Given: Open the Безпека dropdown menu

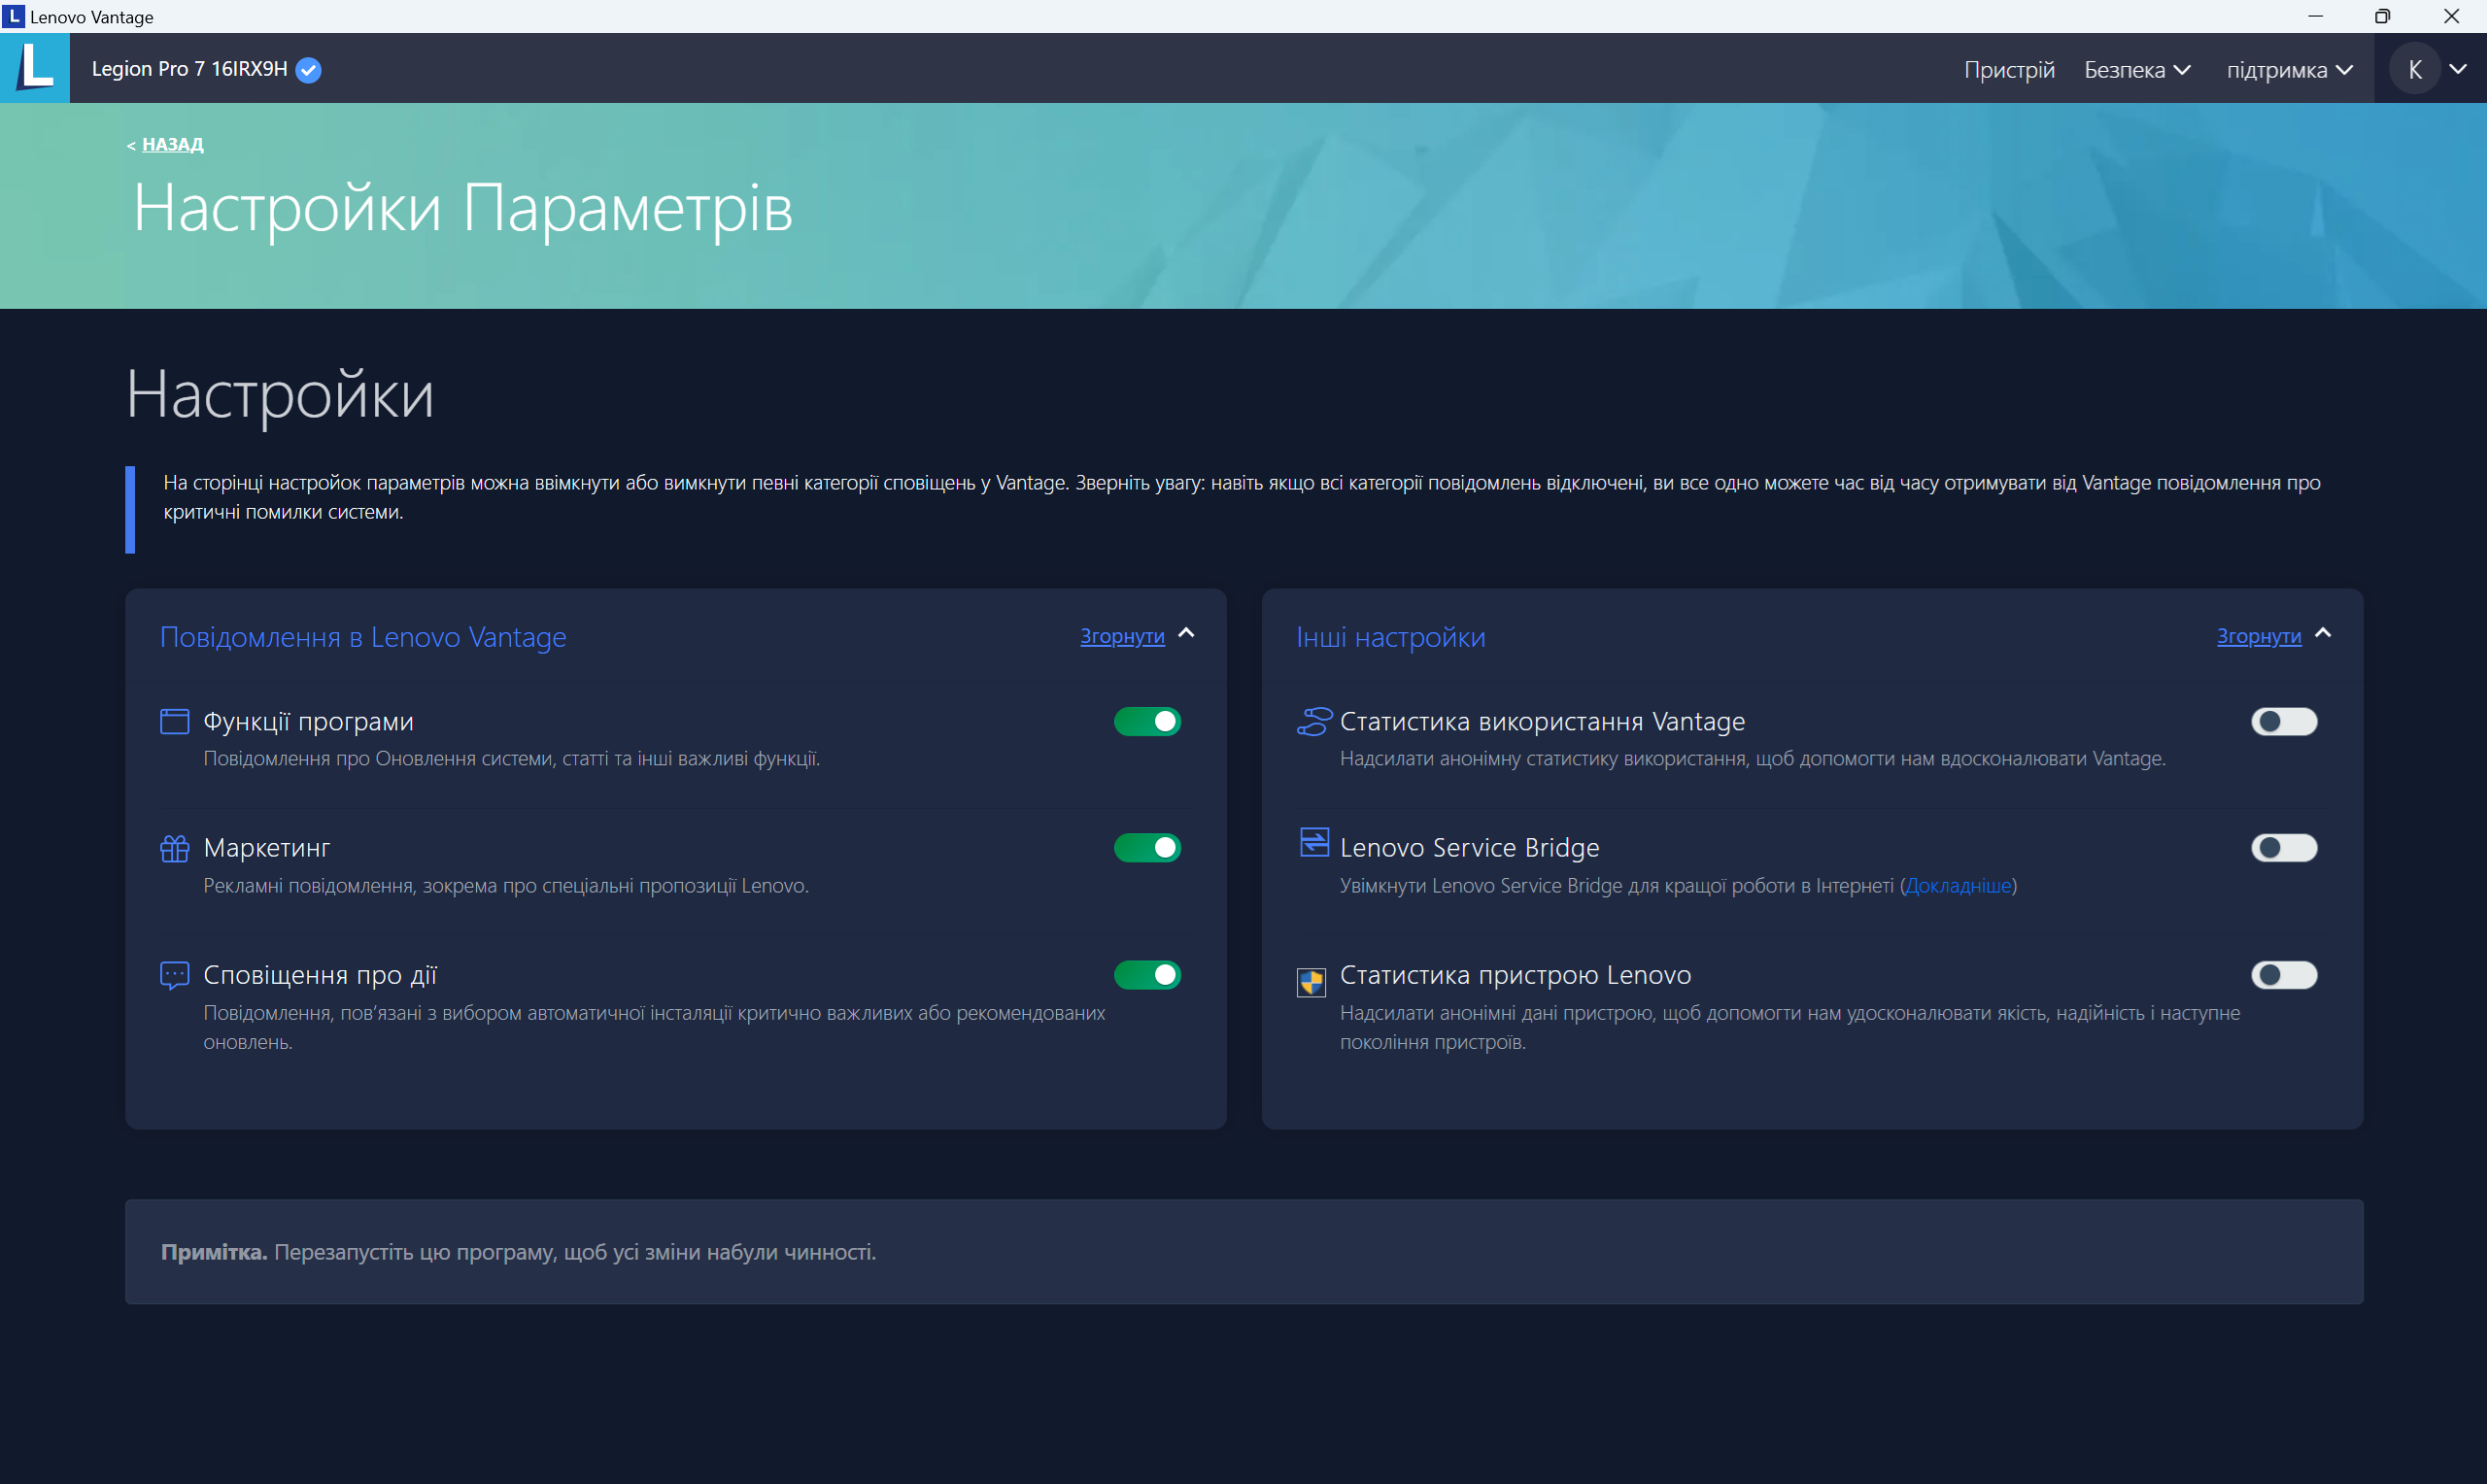Looking at the screenshot, I should [2137, 70].
